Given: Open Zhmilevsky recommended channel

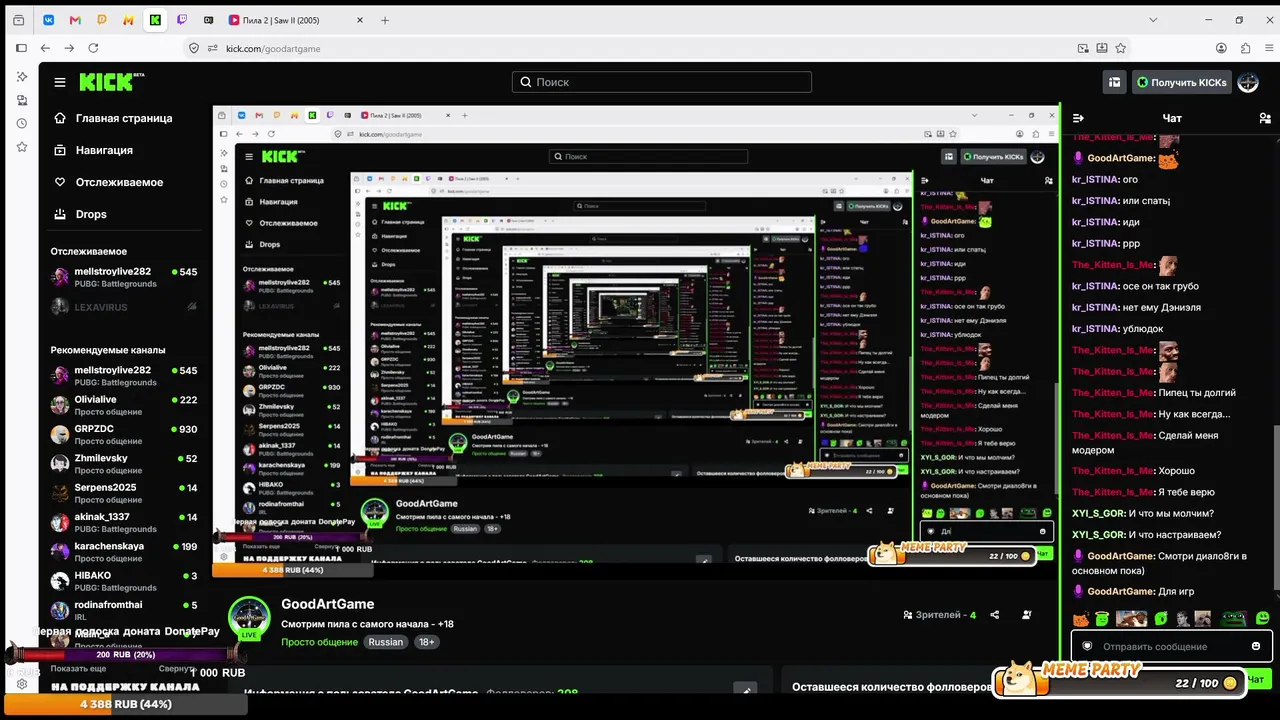Looking at the screenshot, I should pyautogui.click(x=124, y=464).
